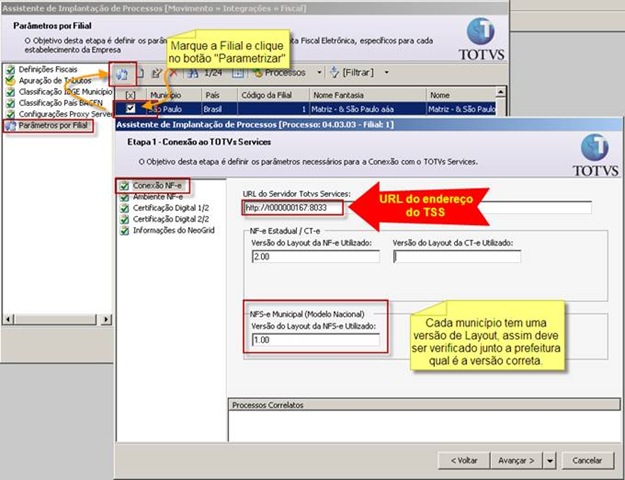The width and height of the screenshot is (625, 480).
Task: Click the CT-e layout version field
Action: point(457,257)
